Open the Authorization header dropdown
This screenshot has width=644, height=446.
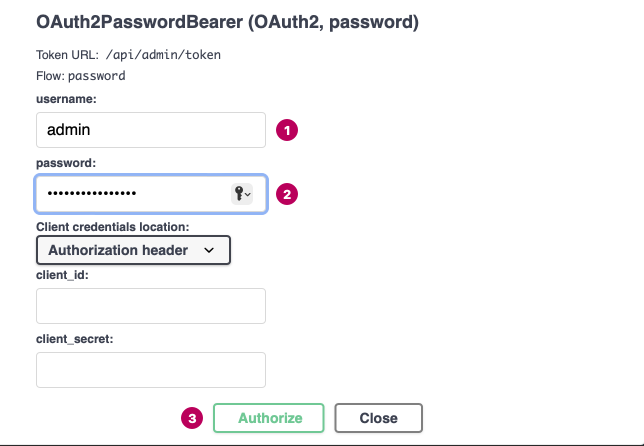pyautogui.click(x=133, y=250)
